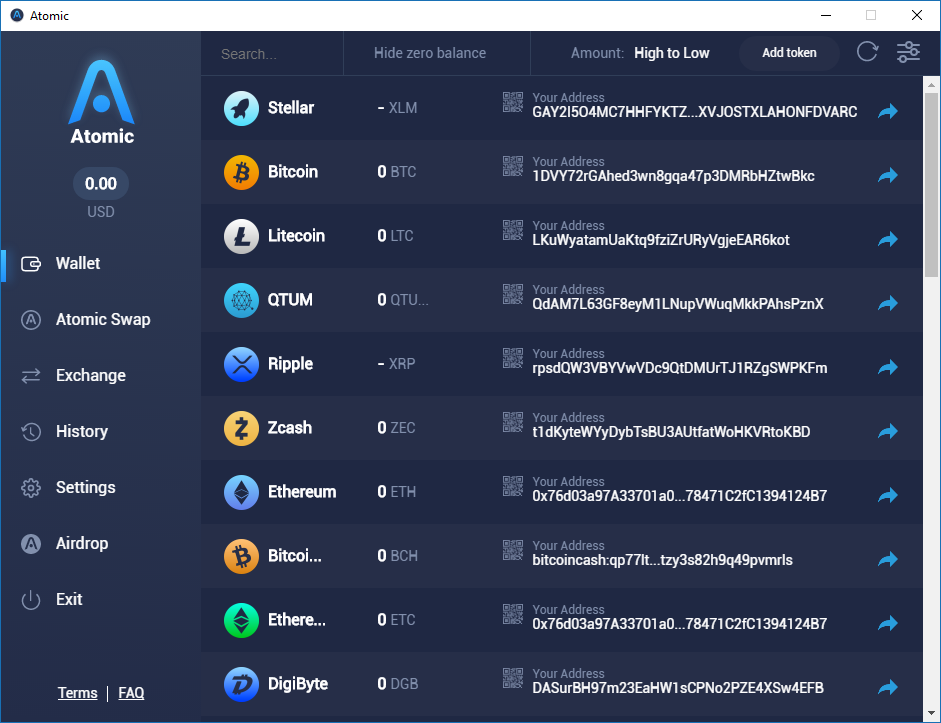This screenshot has height=723, width=941.
Task: Show QR code for Litecoin address
Action: click(513, 230)
